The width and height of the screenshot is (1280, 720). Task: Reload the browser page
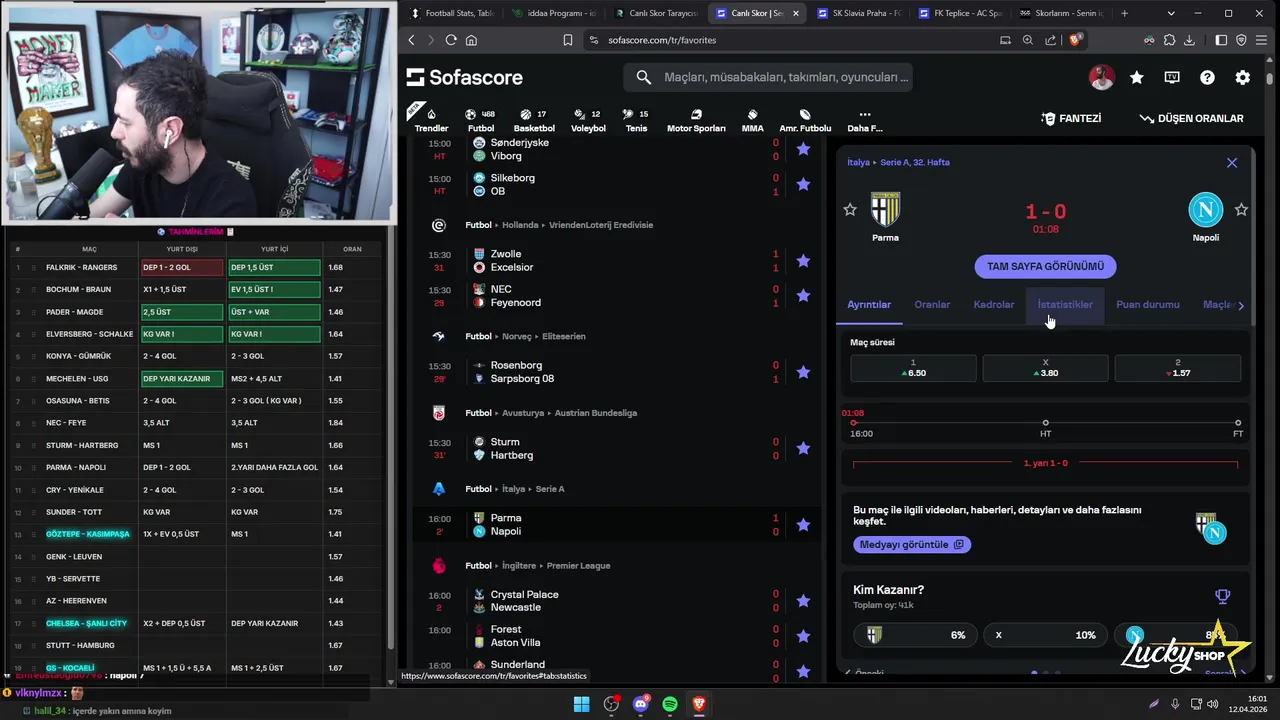pos(451,40)
